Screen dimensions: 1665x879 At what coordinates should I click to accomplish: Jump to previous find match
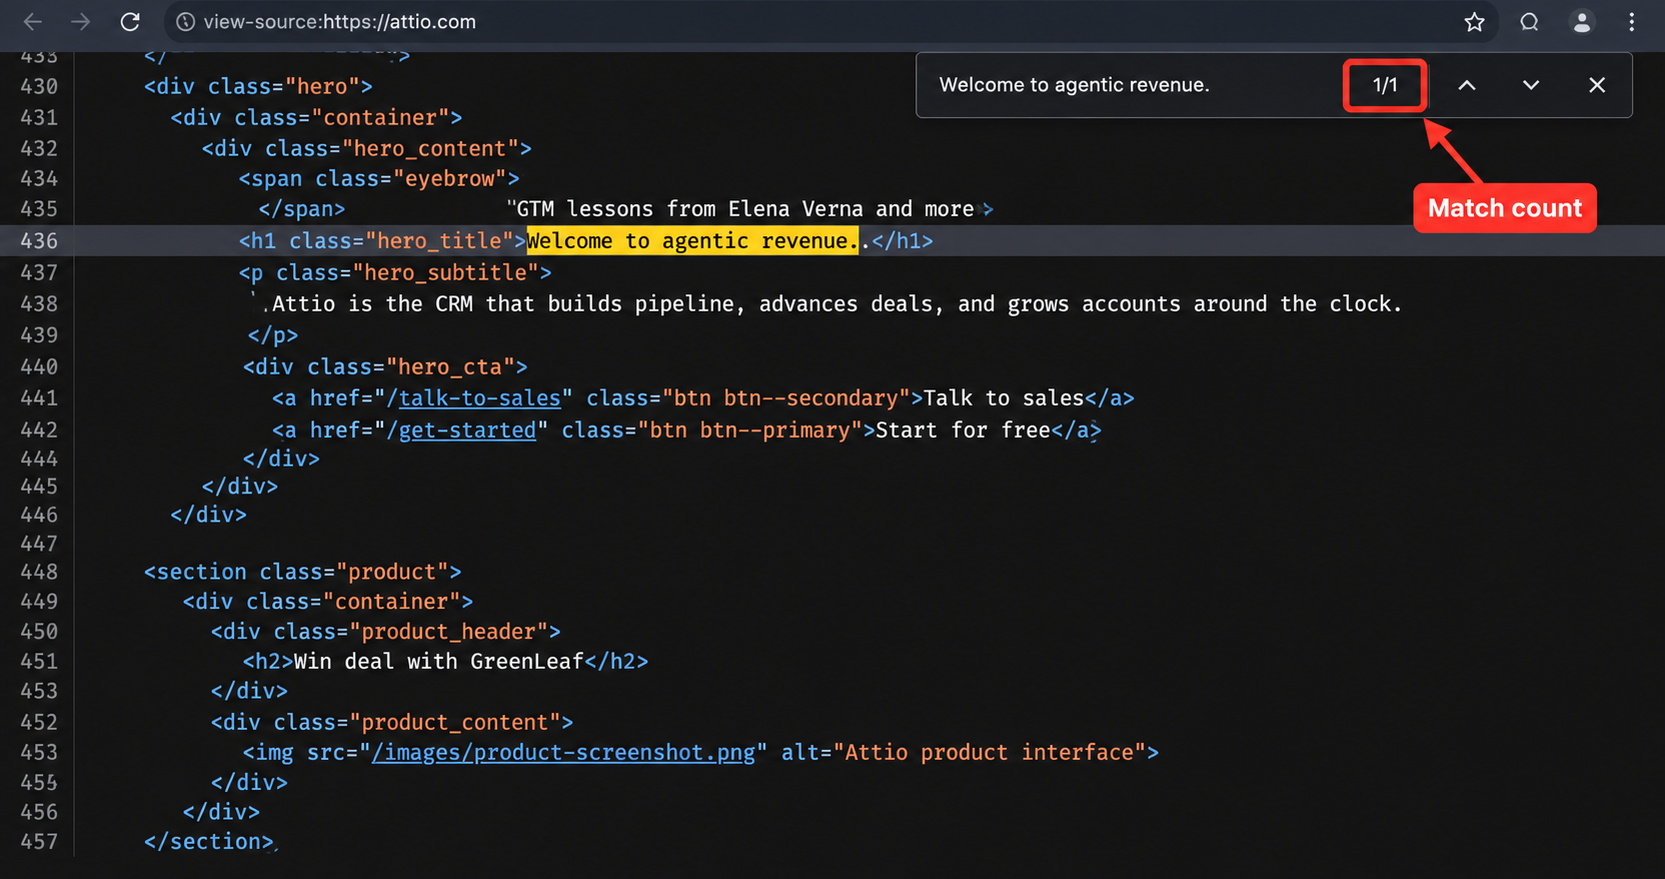(x=1466, y=85)
